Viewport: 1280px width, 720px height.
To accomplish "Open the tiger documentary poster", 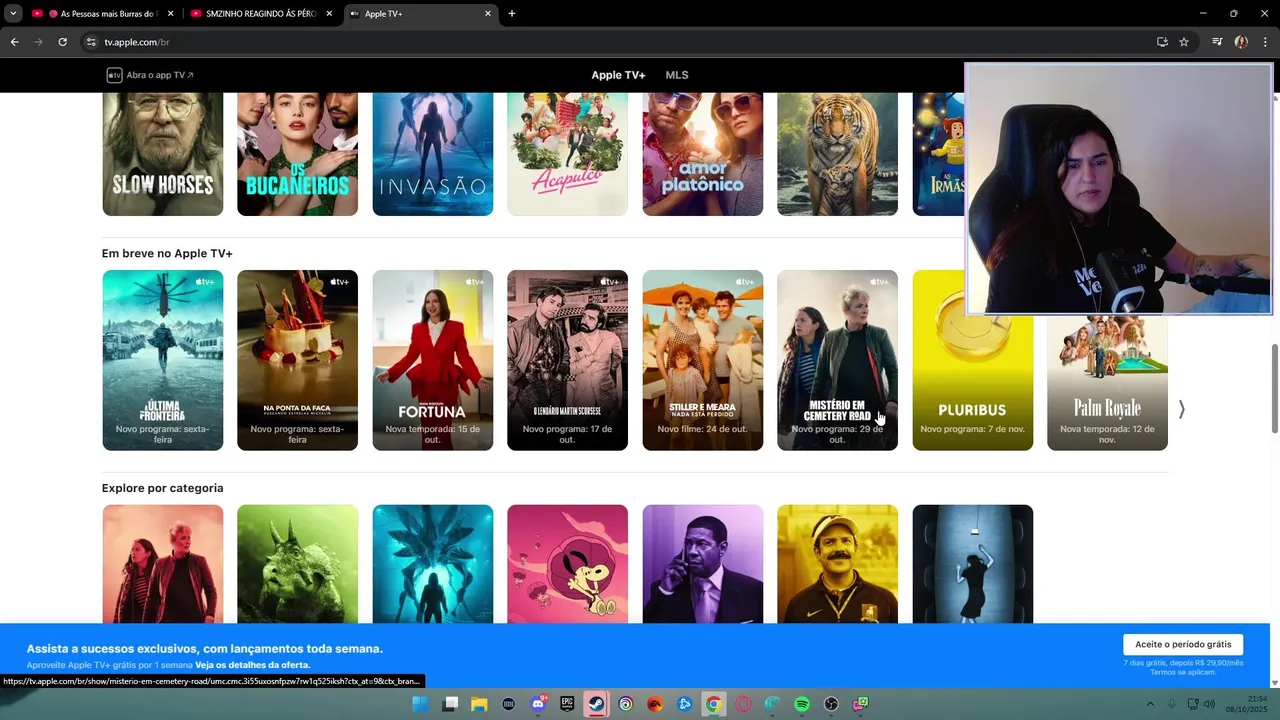I will click(x=838, y=154).
